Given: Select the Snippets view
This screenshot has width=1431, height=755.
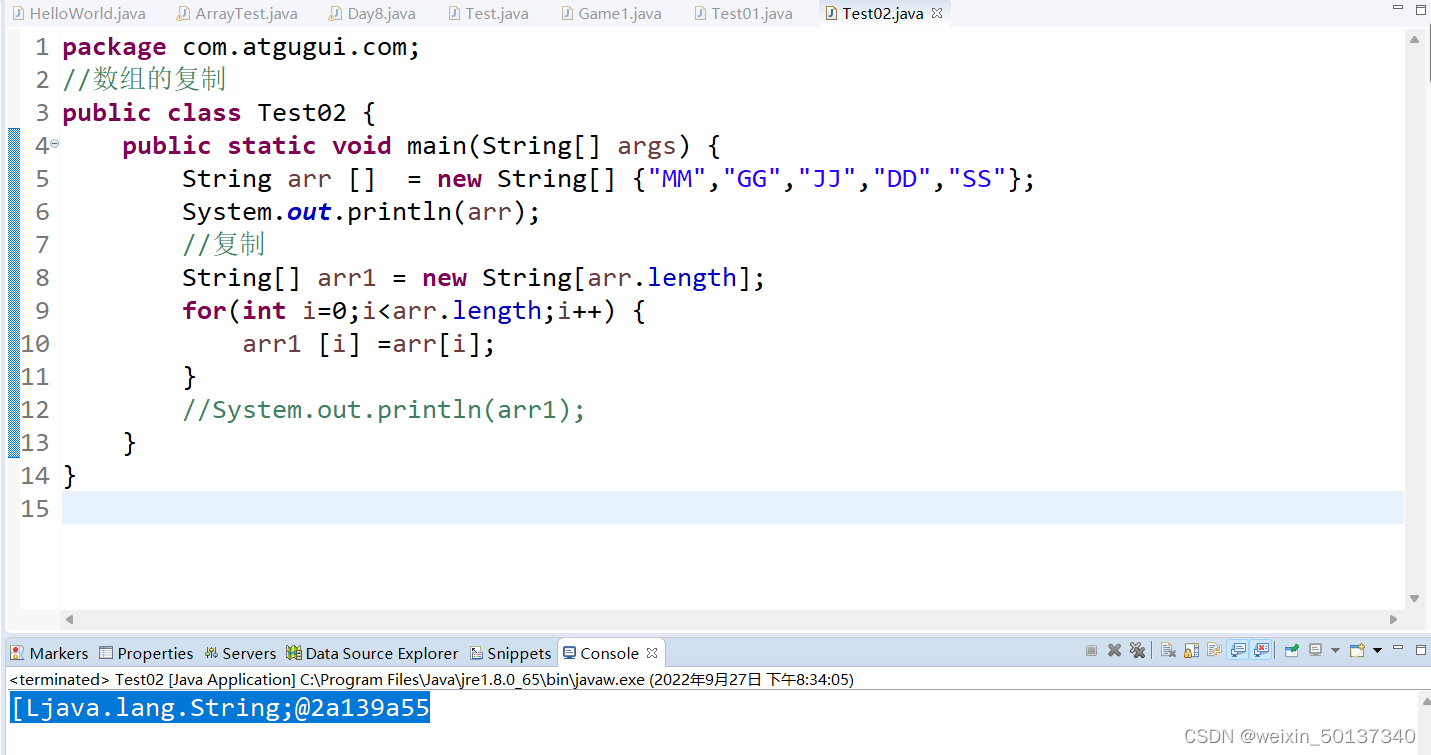Looking at the screenshot, I should tap(518, 653).
